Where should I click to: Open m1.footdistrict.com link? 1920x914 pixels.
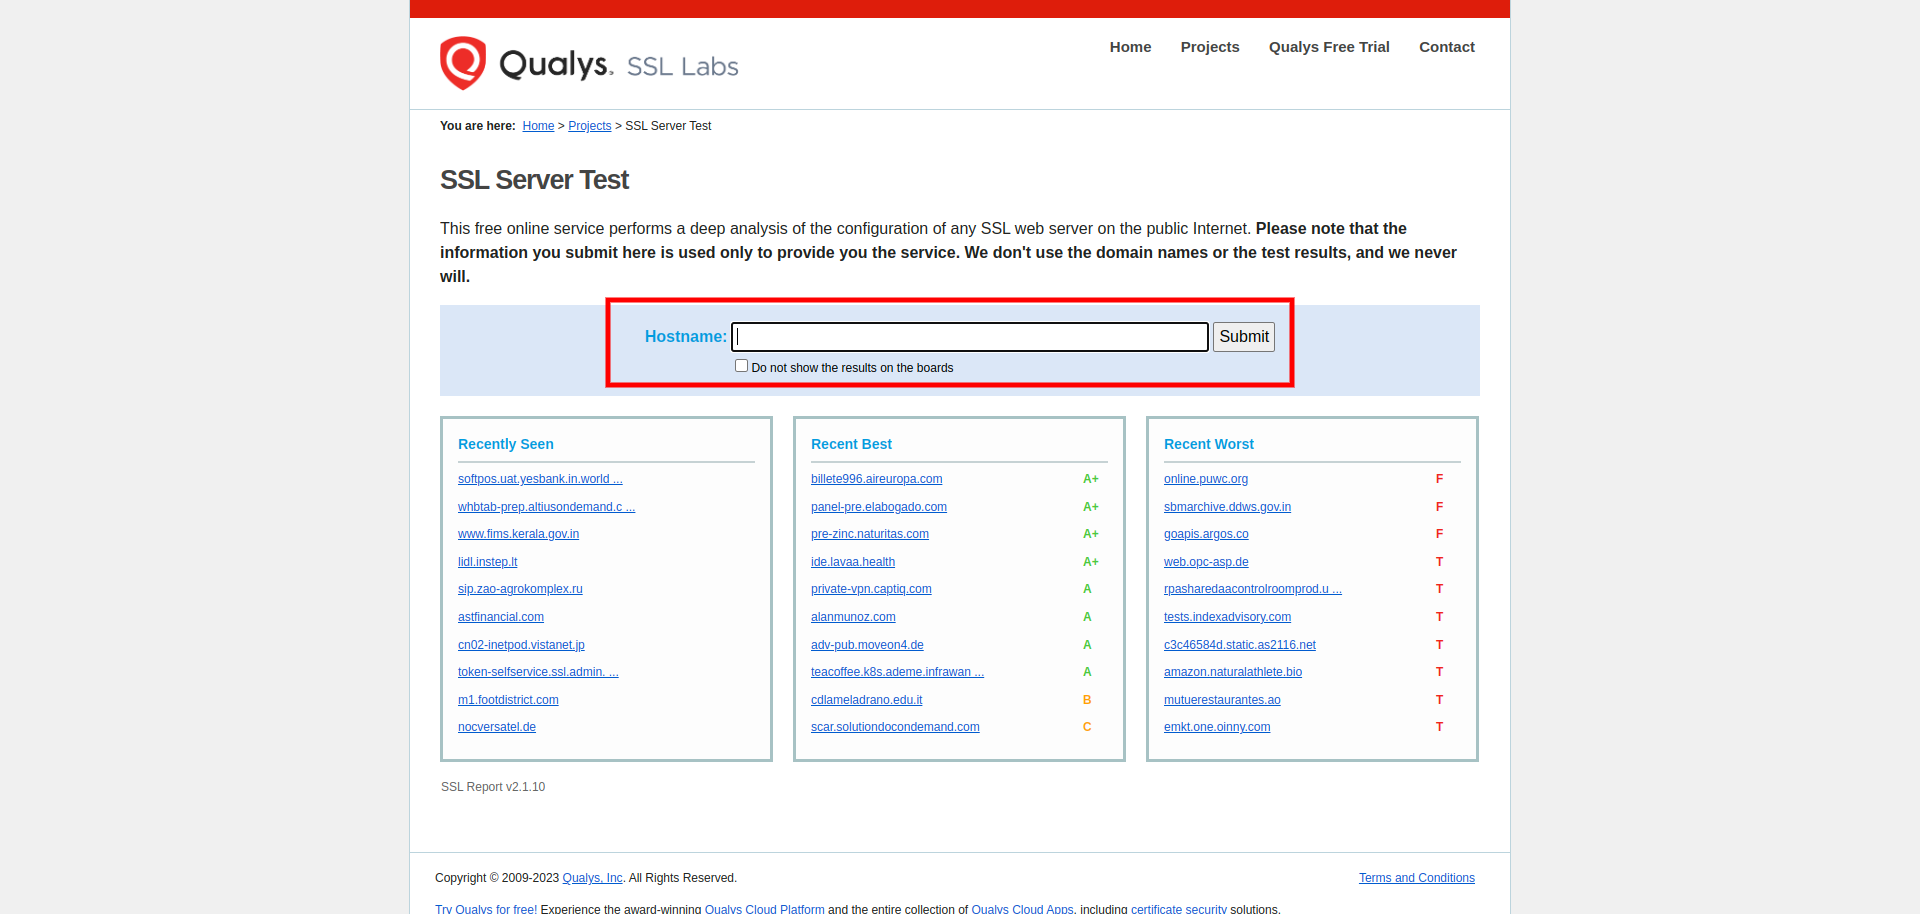point(508,700)
